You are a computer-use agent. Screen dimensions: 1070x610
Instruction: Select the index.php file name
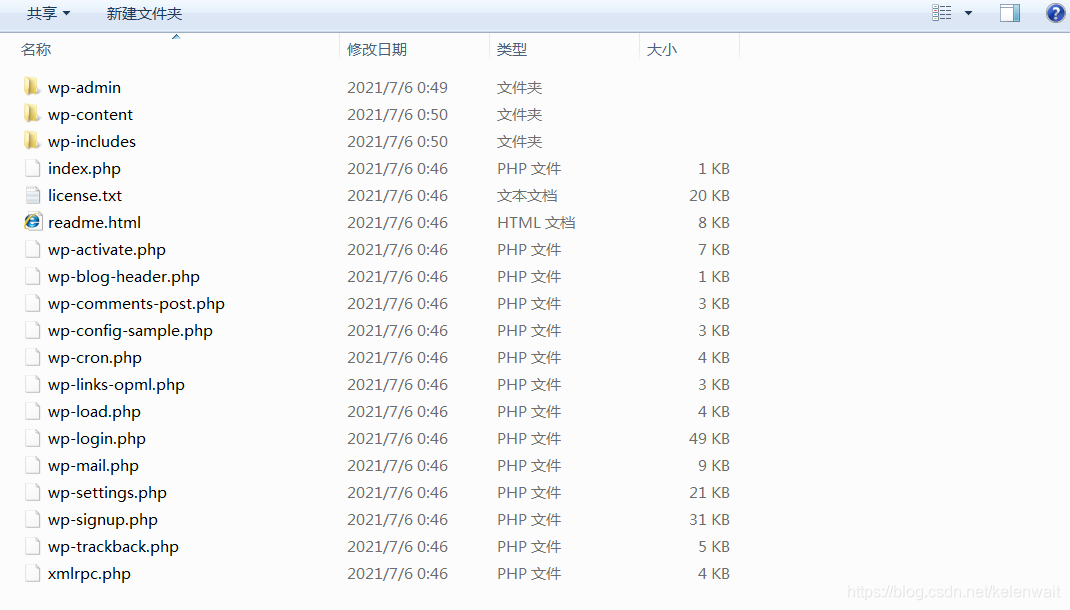[84, 169]
